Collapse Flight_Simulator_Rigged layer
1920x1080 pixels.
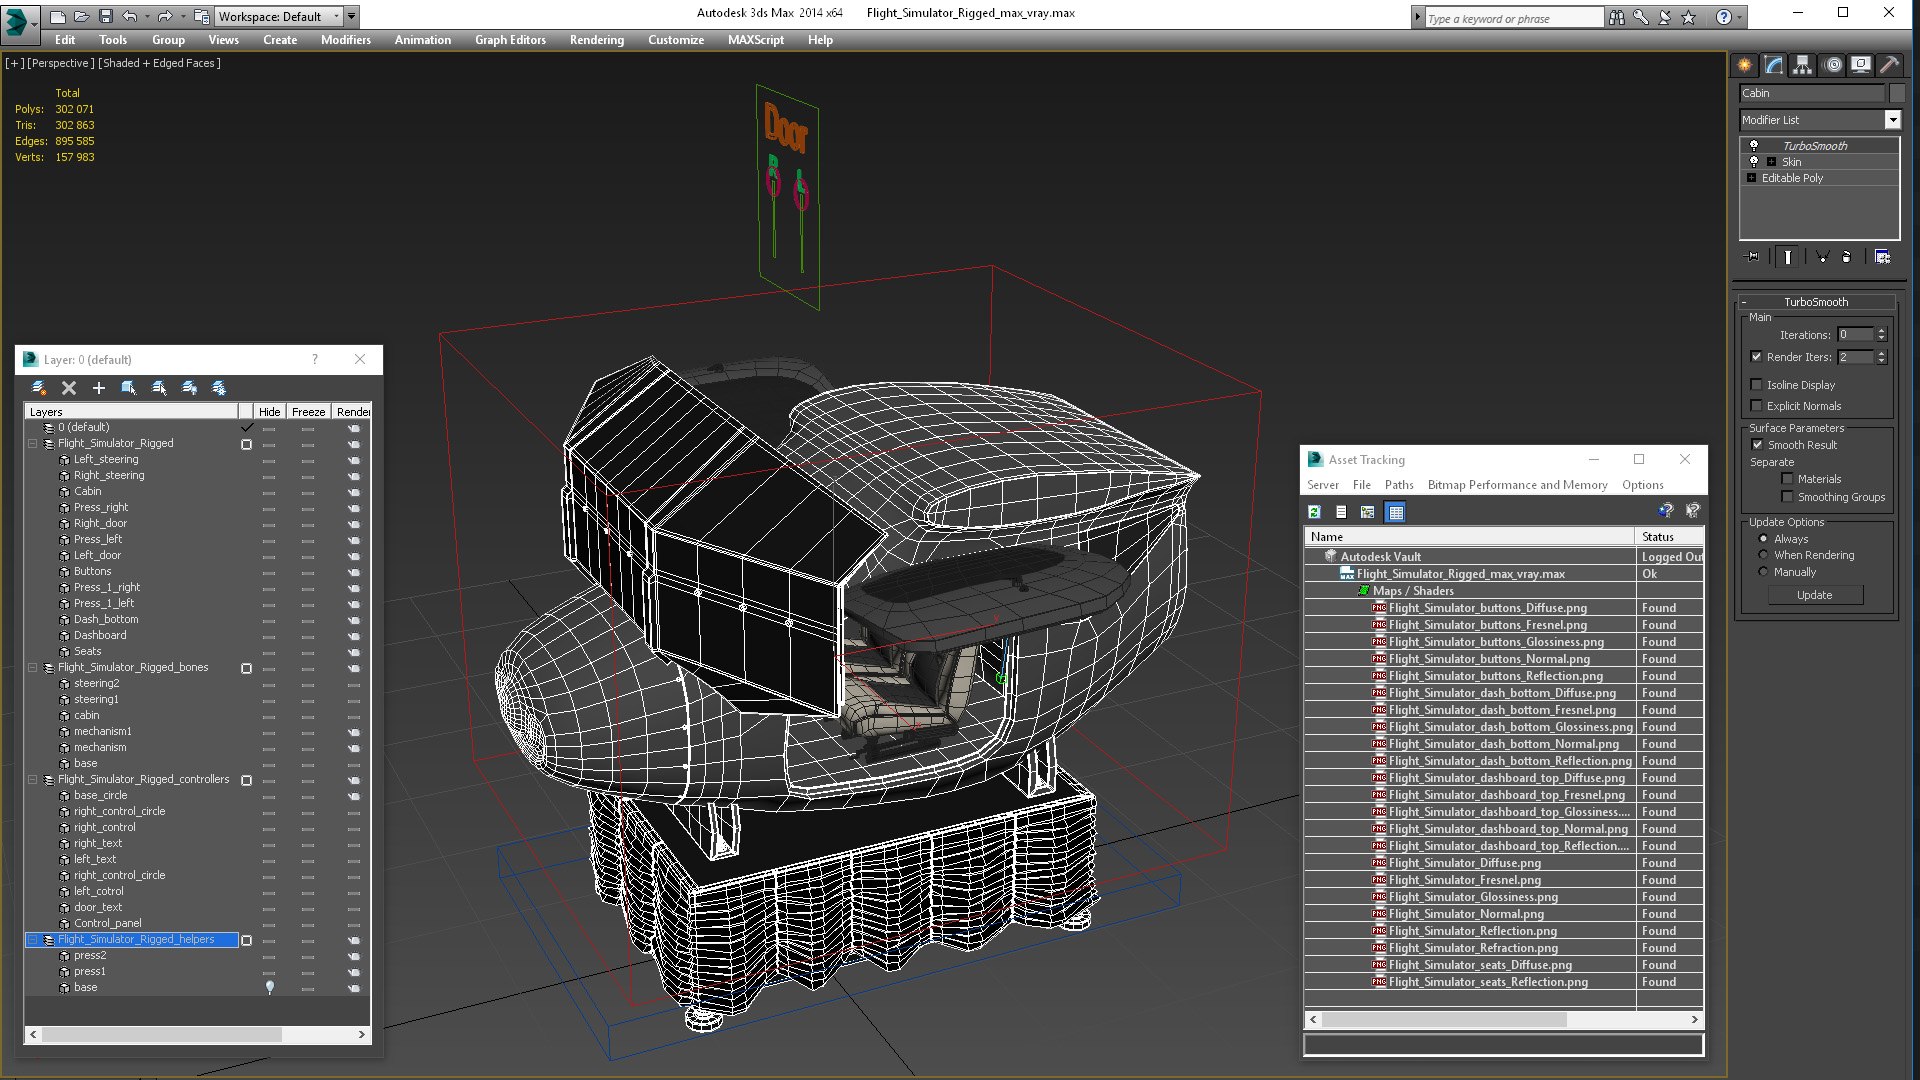click(x=32, y=443)
